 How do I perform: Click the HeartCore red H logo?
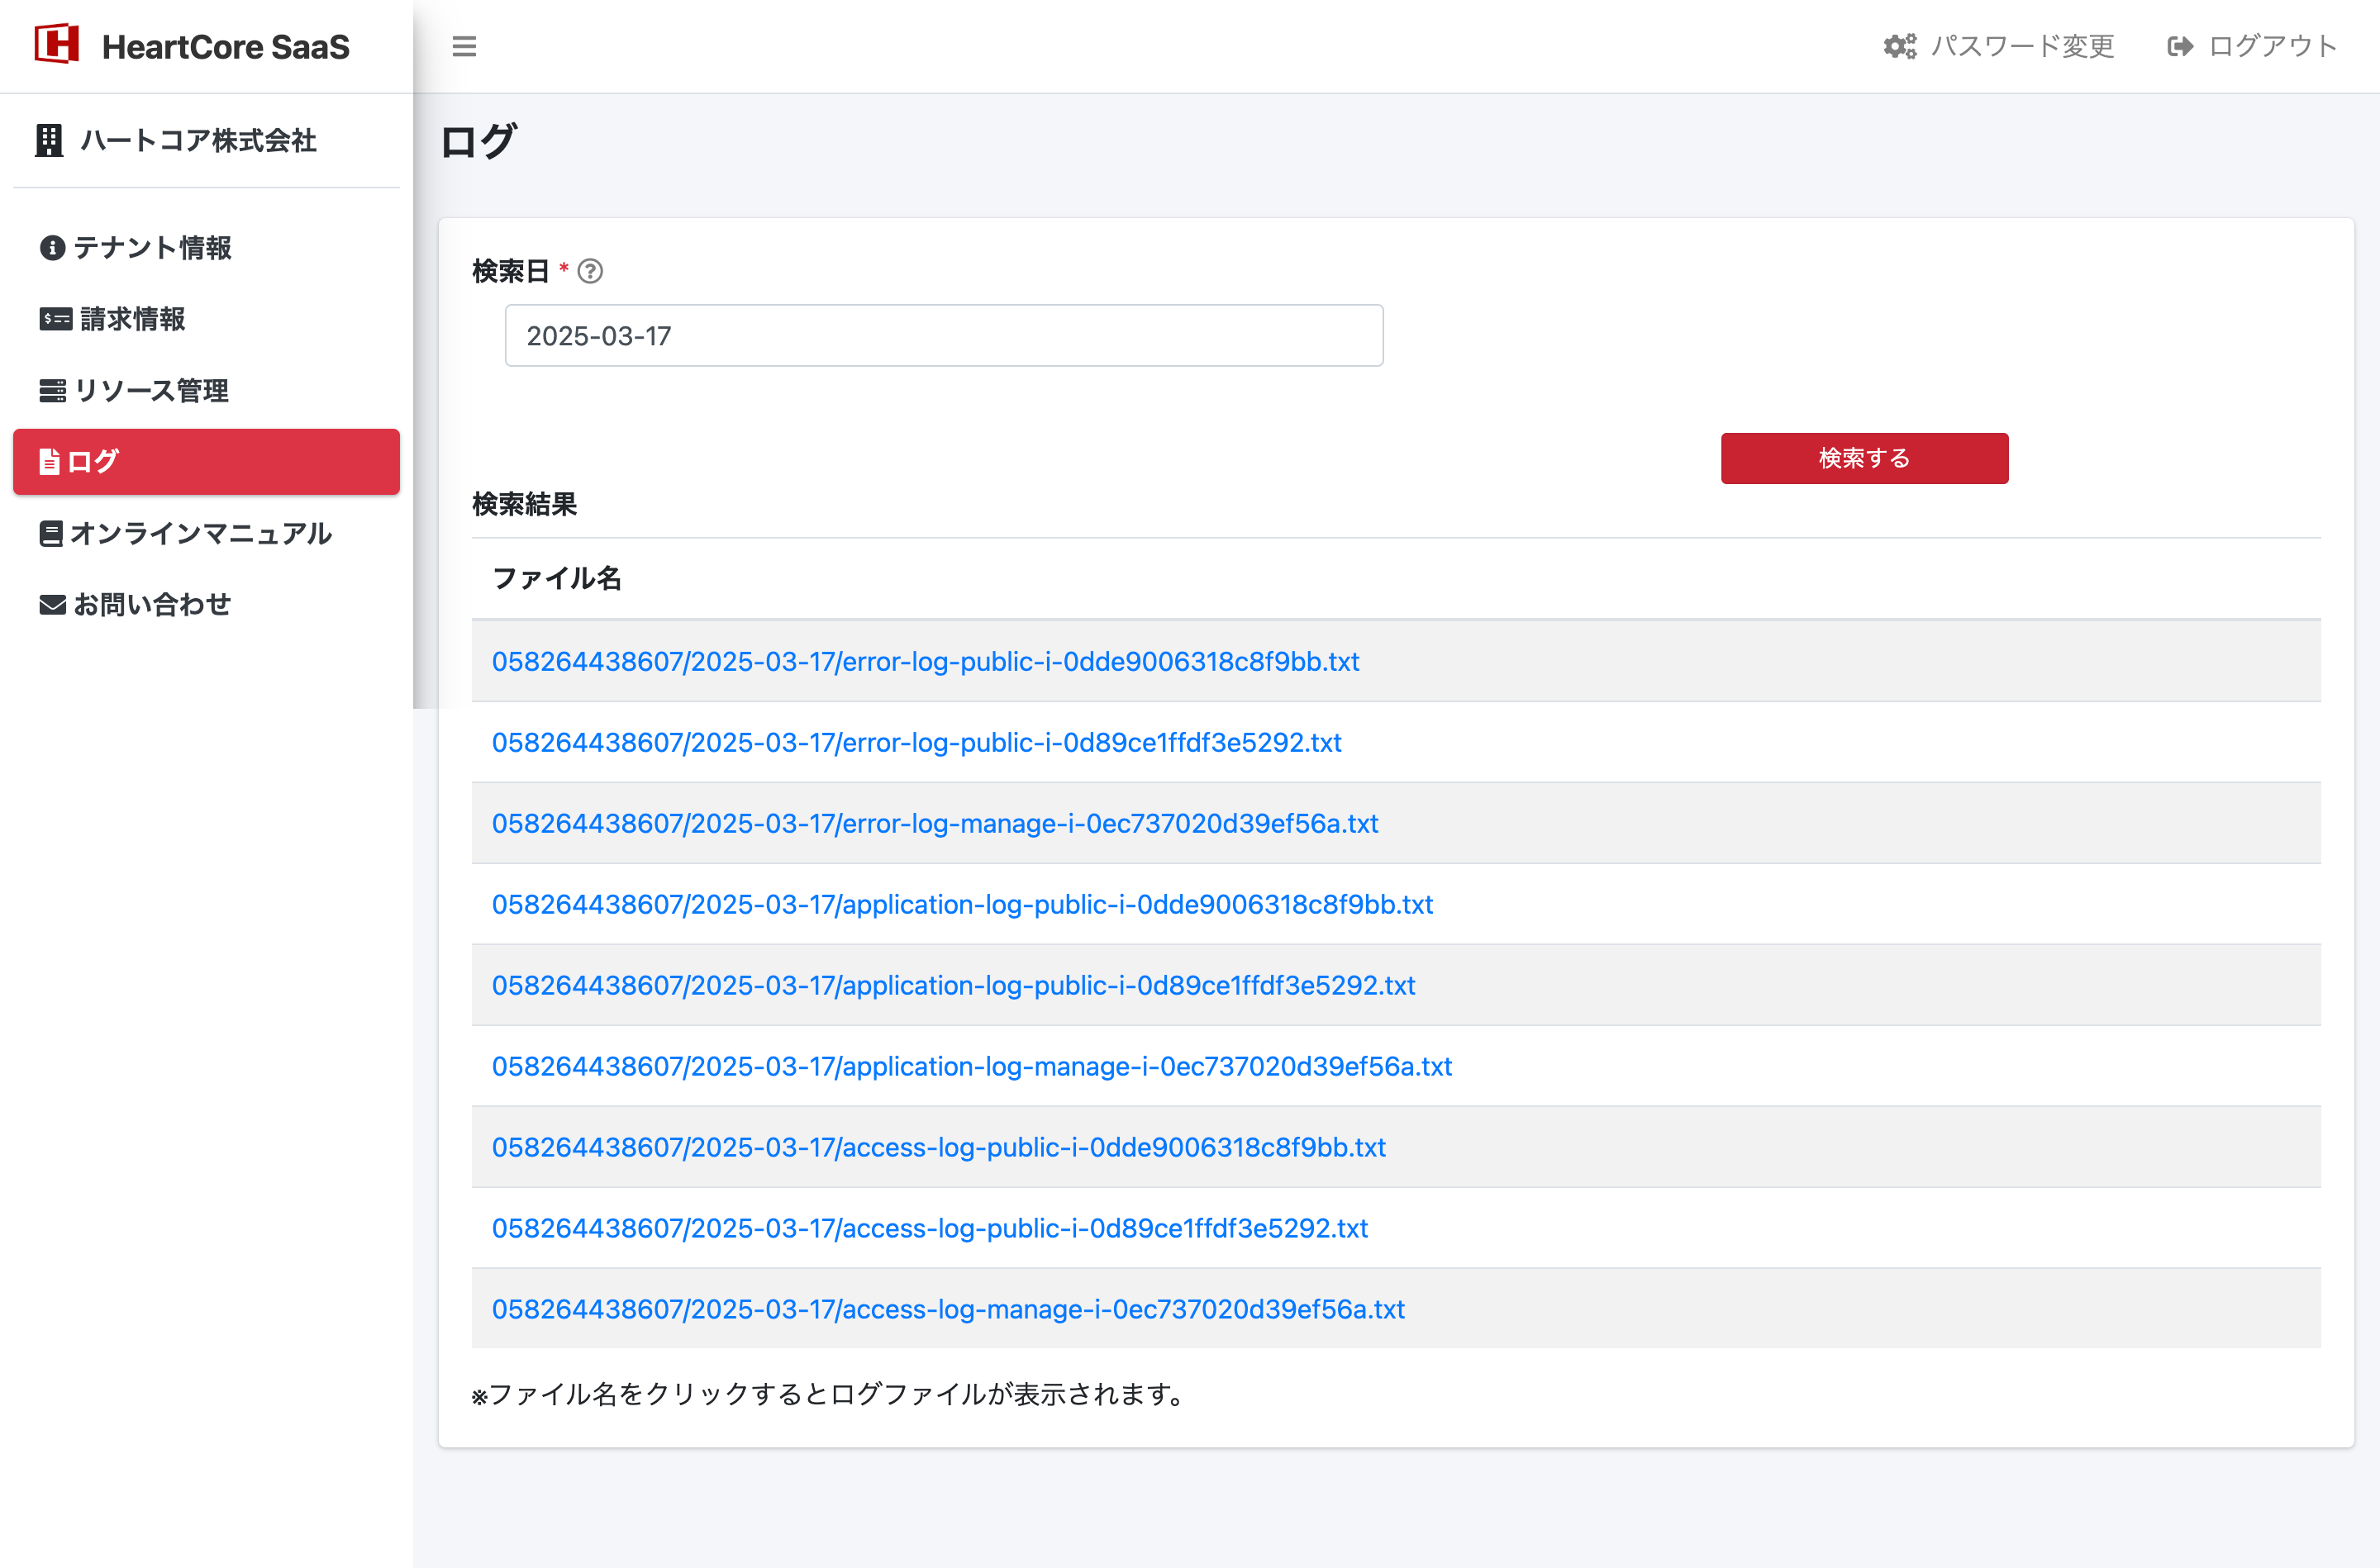[57, 45]
